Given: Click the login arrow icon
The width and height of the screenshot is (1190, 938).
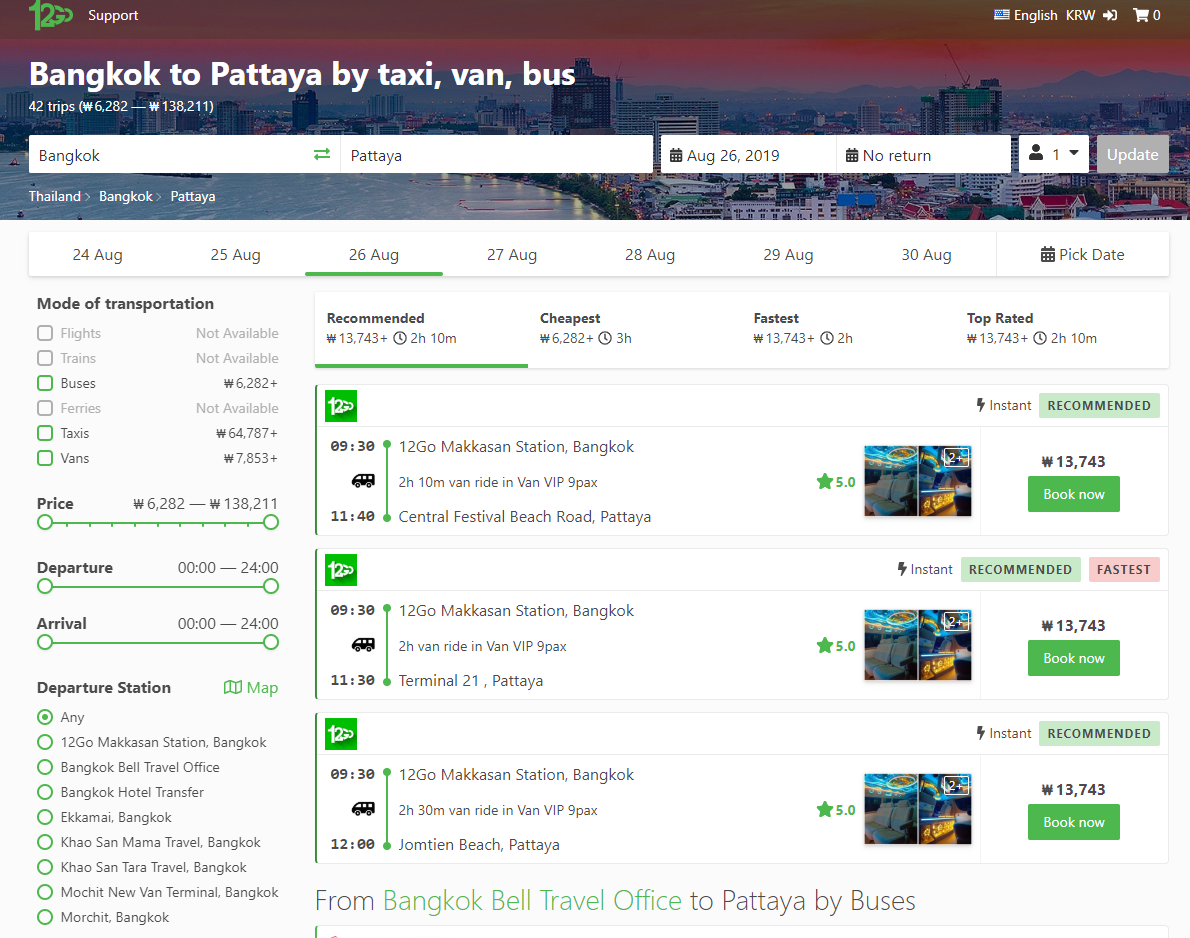Looking at the screenshot, I should [x=1110, y=15].
